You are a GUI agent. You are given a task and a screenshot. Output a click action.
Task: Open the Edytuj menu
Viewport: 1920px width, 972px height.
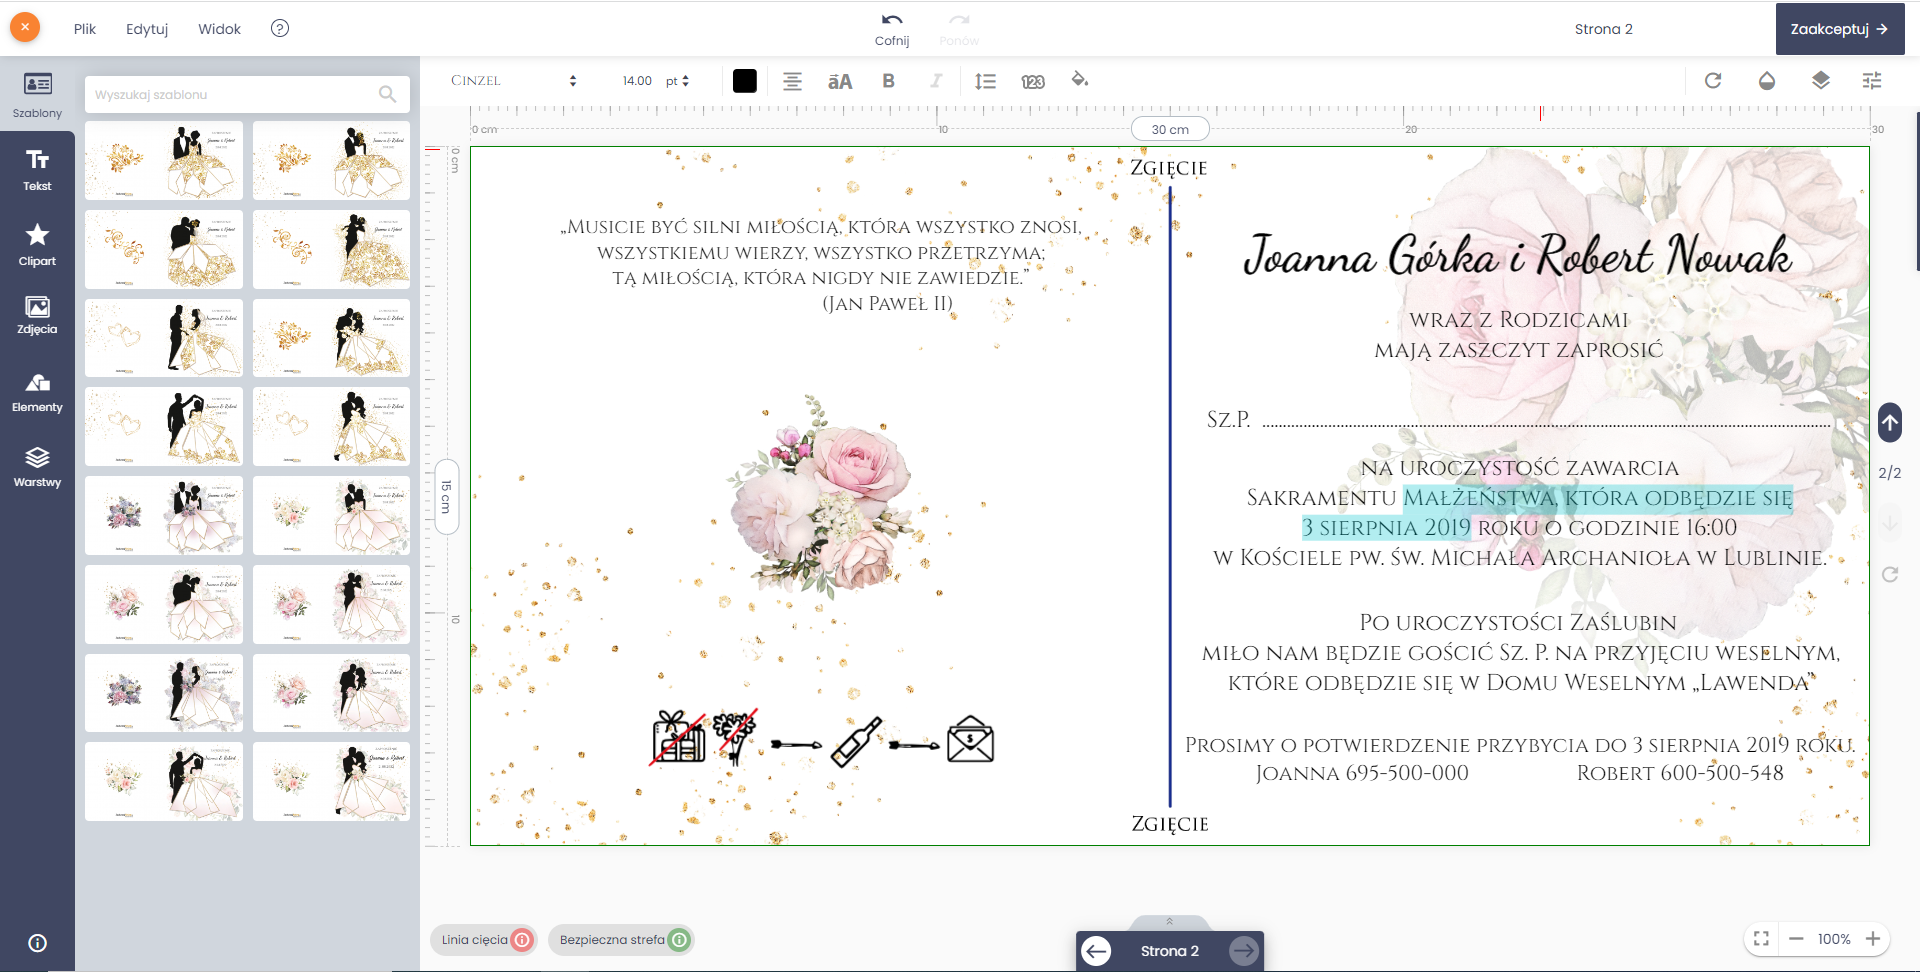(x=147, y=29)
